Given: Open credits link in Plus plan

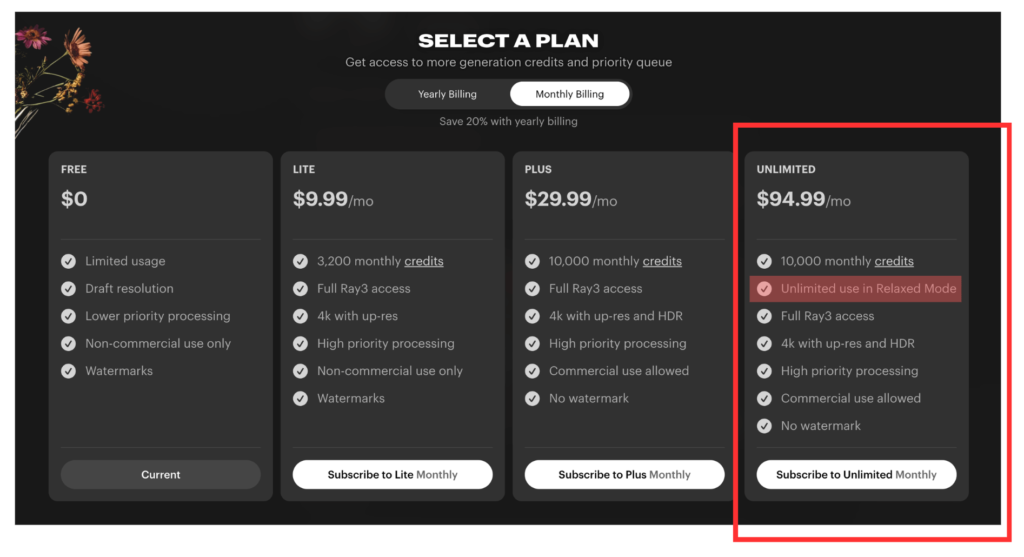Looking at the screenshot, I should (x=662, y=261).
